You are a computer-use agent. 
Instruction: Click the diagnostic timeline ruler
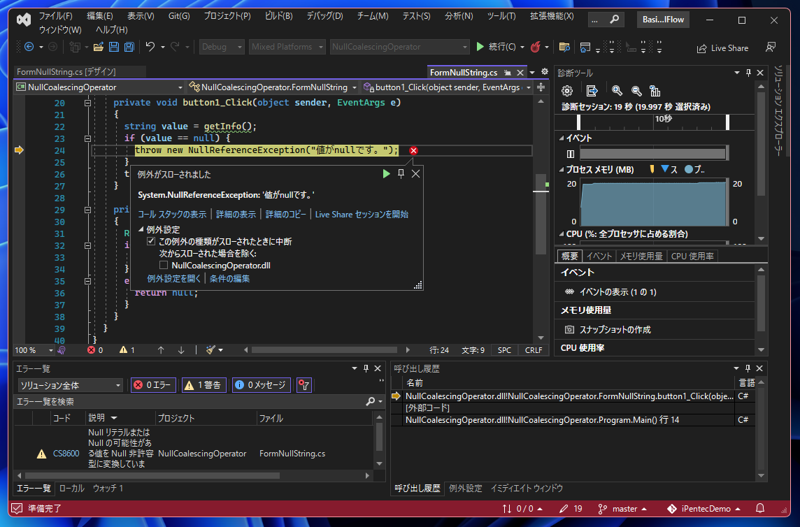tap(654, 122)
